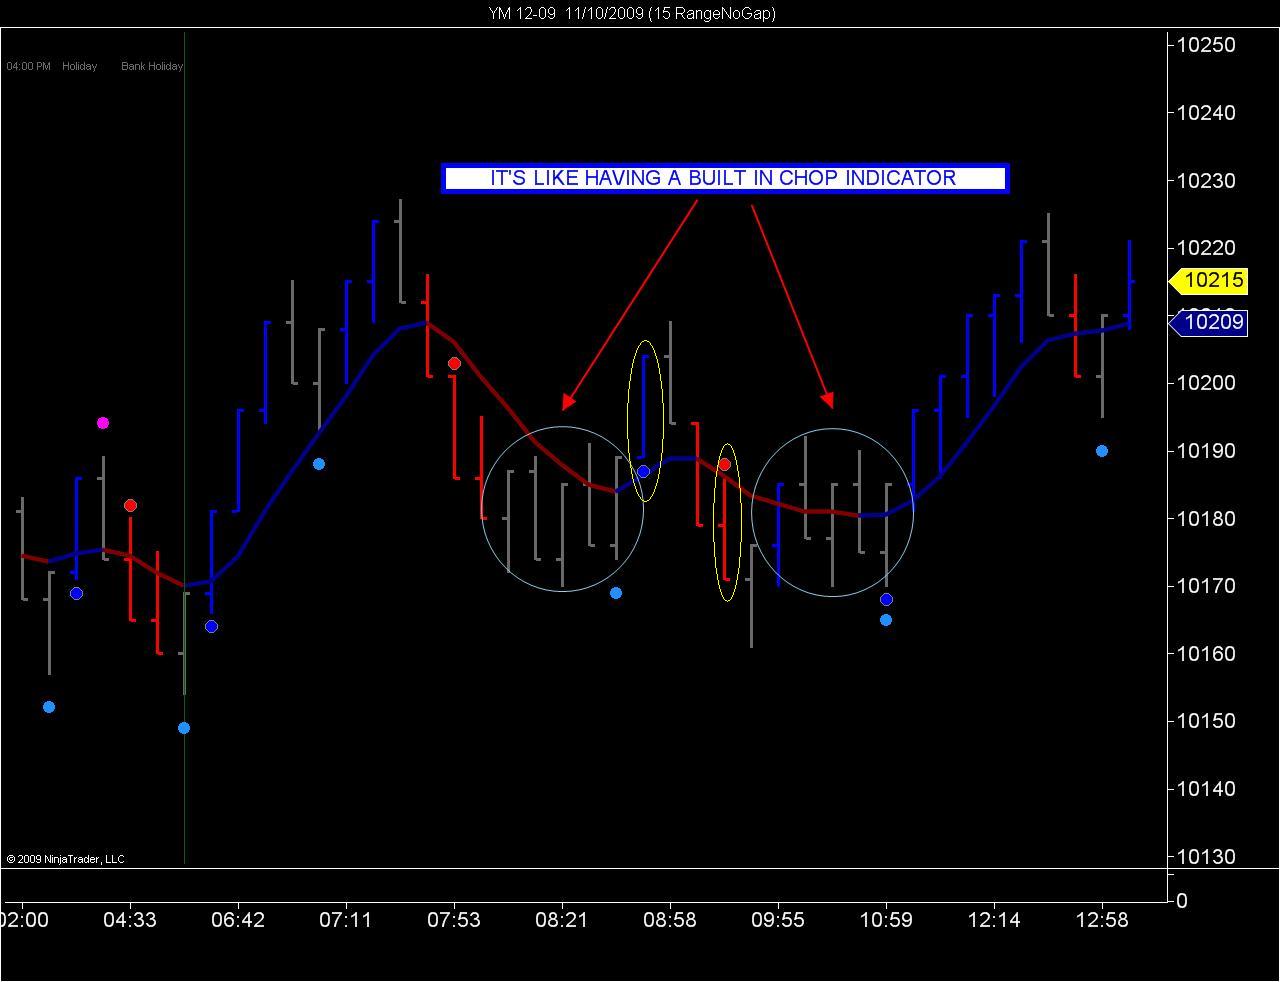Image resolution: width=1280 pixels, height=982 pixels.
Task: Click the 06:42 time axis label
Action: [238, 920]
